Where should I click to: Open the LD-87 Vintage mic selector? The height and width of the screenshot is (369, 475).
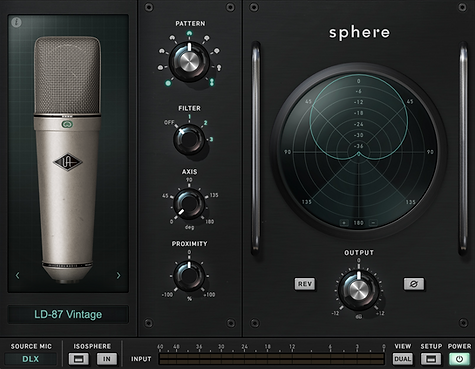tap(68, 314)
